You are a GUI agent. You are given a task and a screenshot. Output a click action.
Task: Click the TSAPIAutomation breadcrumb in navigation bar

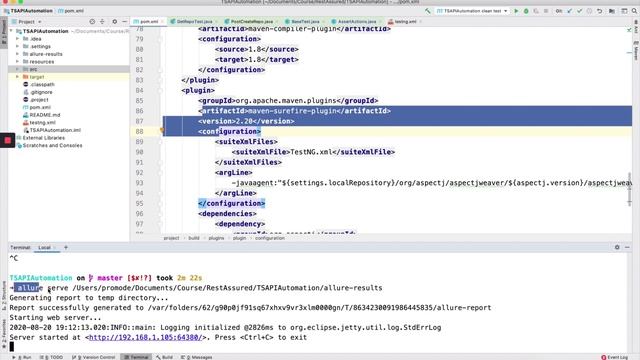coord(28,11)
